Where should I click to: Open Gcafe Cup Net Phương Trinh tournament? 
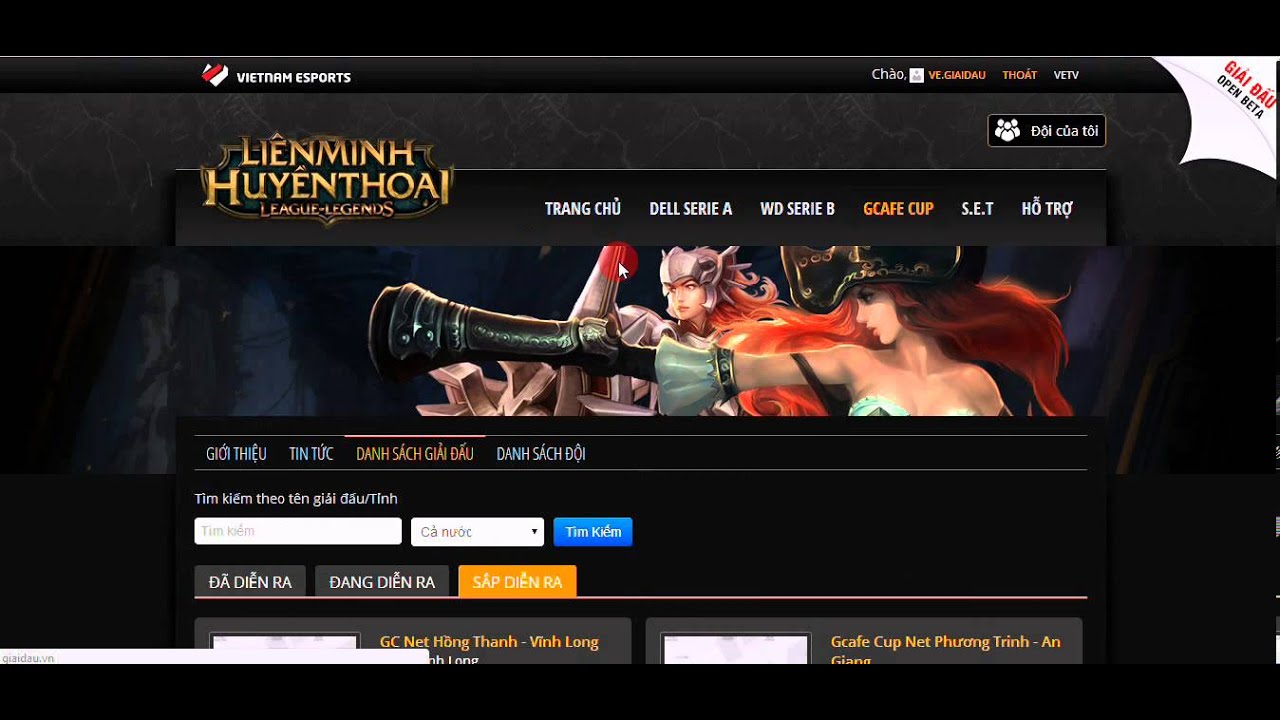click(946, 649)
